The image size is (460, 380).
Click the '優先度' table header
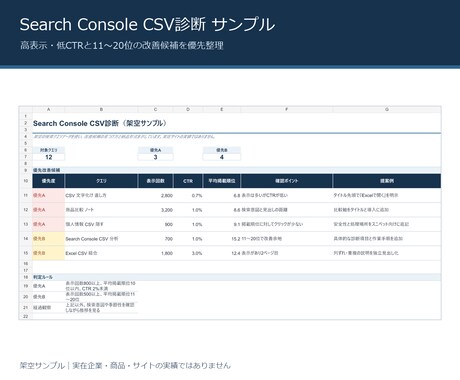coord(49,181)
